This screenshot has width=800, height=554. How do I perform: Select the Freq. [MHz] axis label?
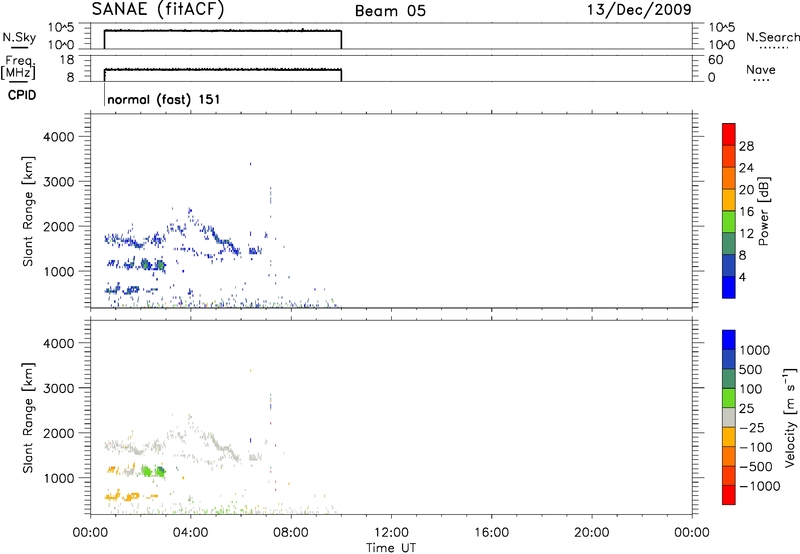pyautogui.click(x=18, y=67)
